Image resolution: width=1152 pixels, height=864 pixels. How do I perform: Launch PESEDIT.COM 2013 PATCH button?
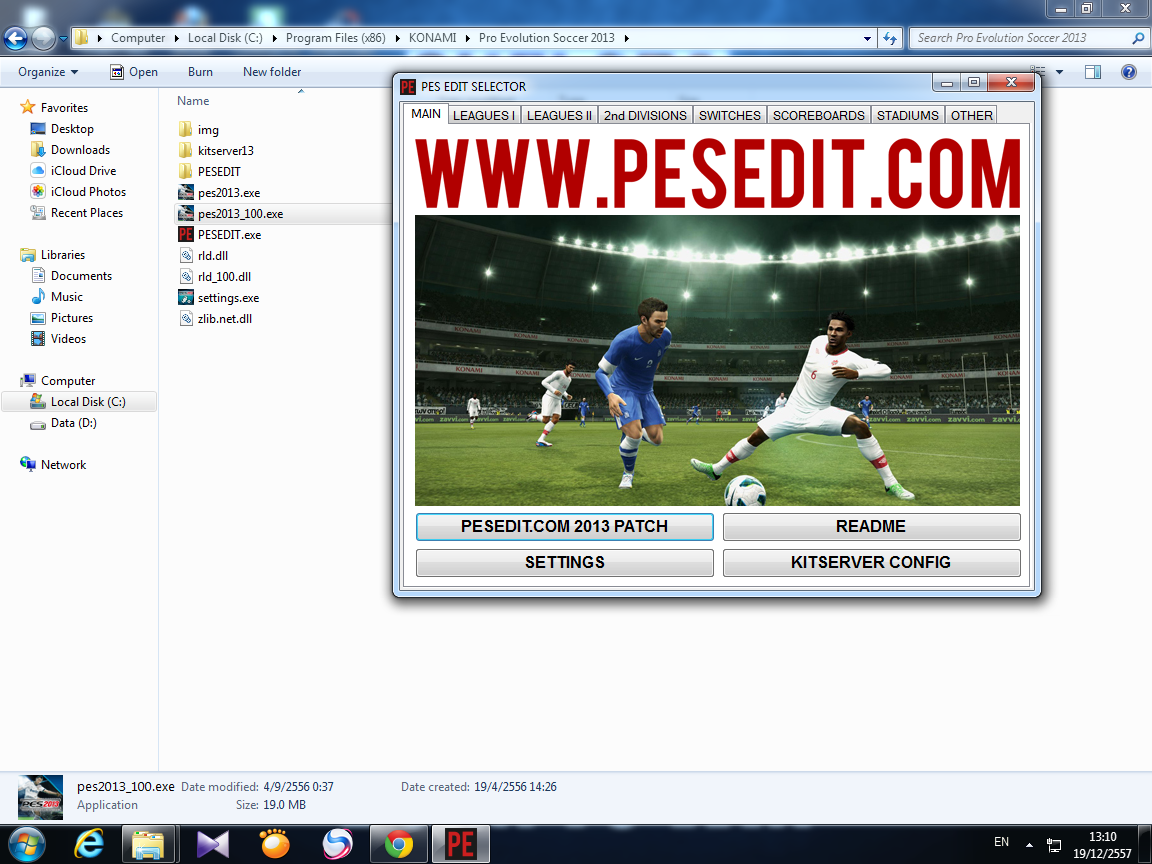pyautogui.click(x=564, y=527)
